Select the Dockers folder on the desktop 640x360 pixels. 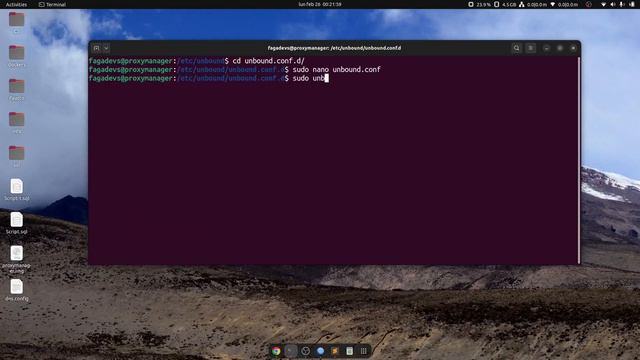coord(16,56)
